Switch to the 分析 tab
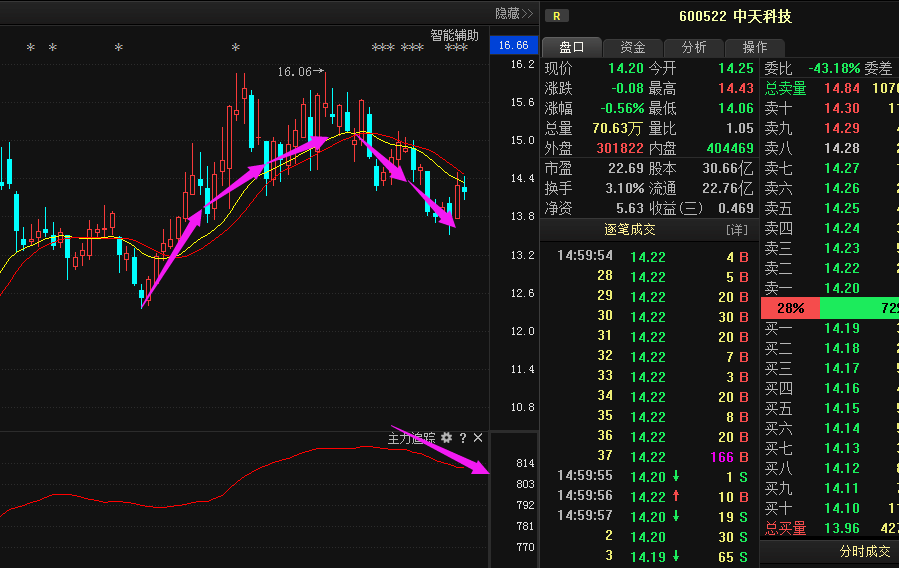The image size is (899, 568). (x=694, y=47)
